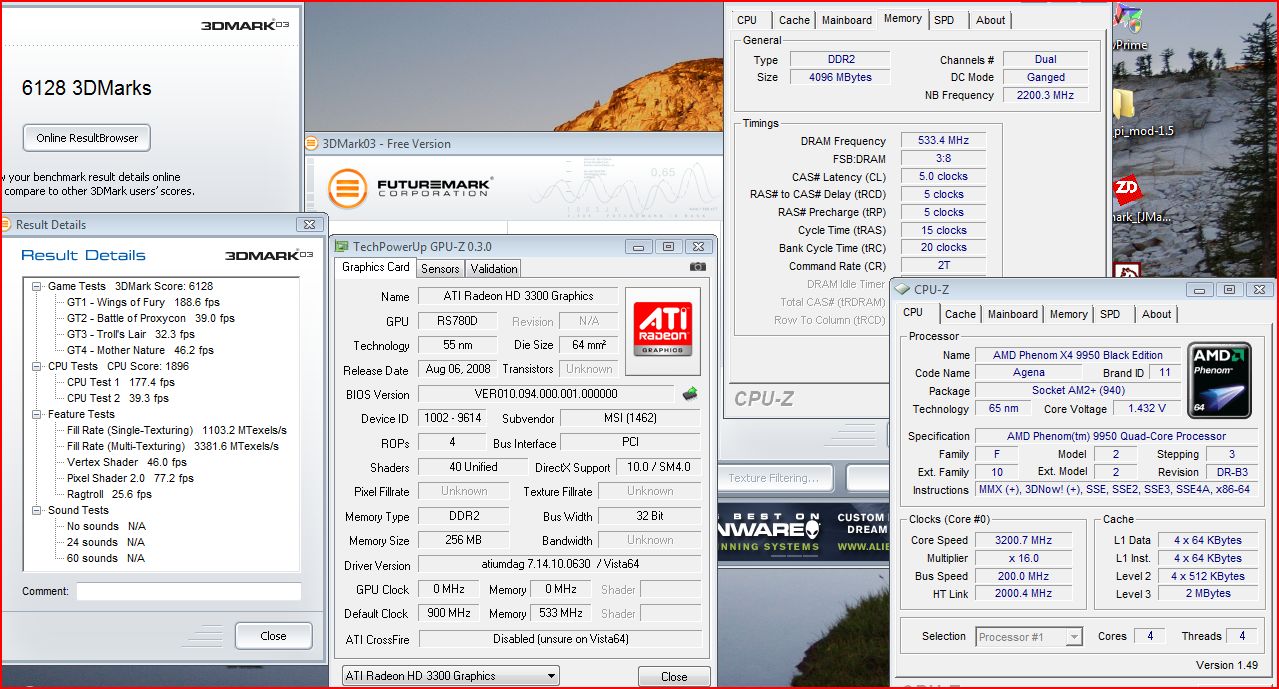Click the BIOS Version field in GPU-Z
This screenshot has height=689, width=1279.
click(546, 394)
